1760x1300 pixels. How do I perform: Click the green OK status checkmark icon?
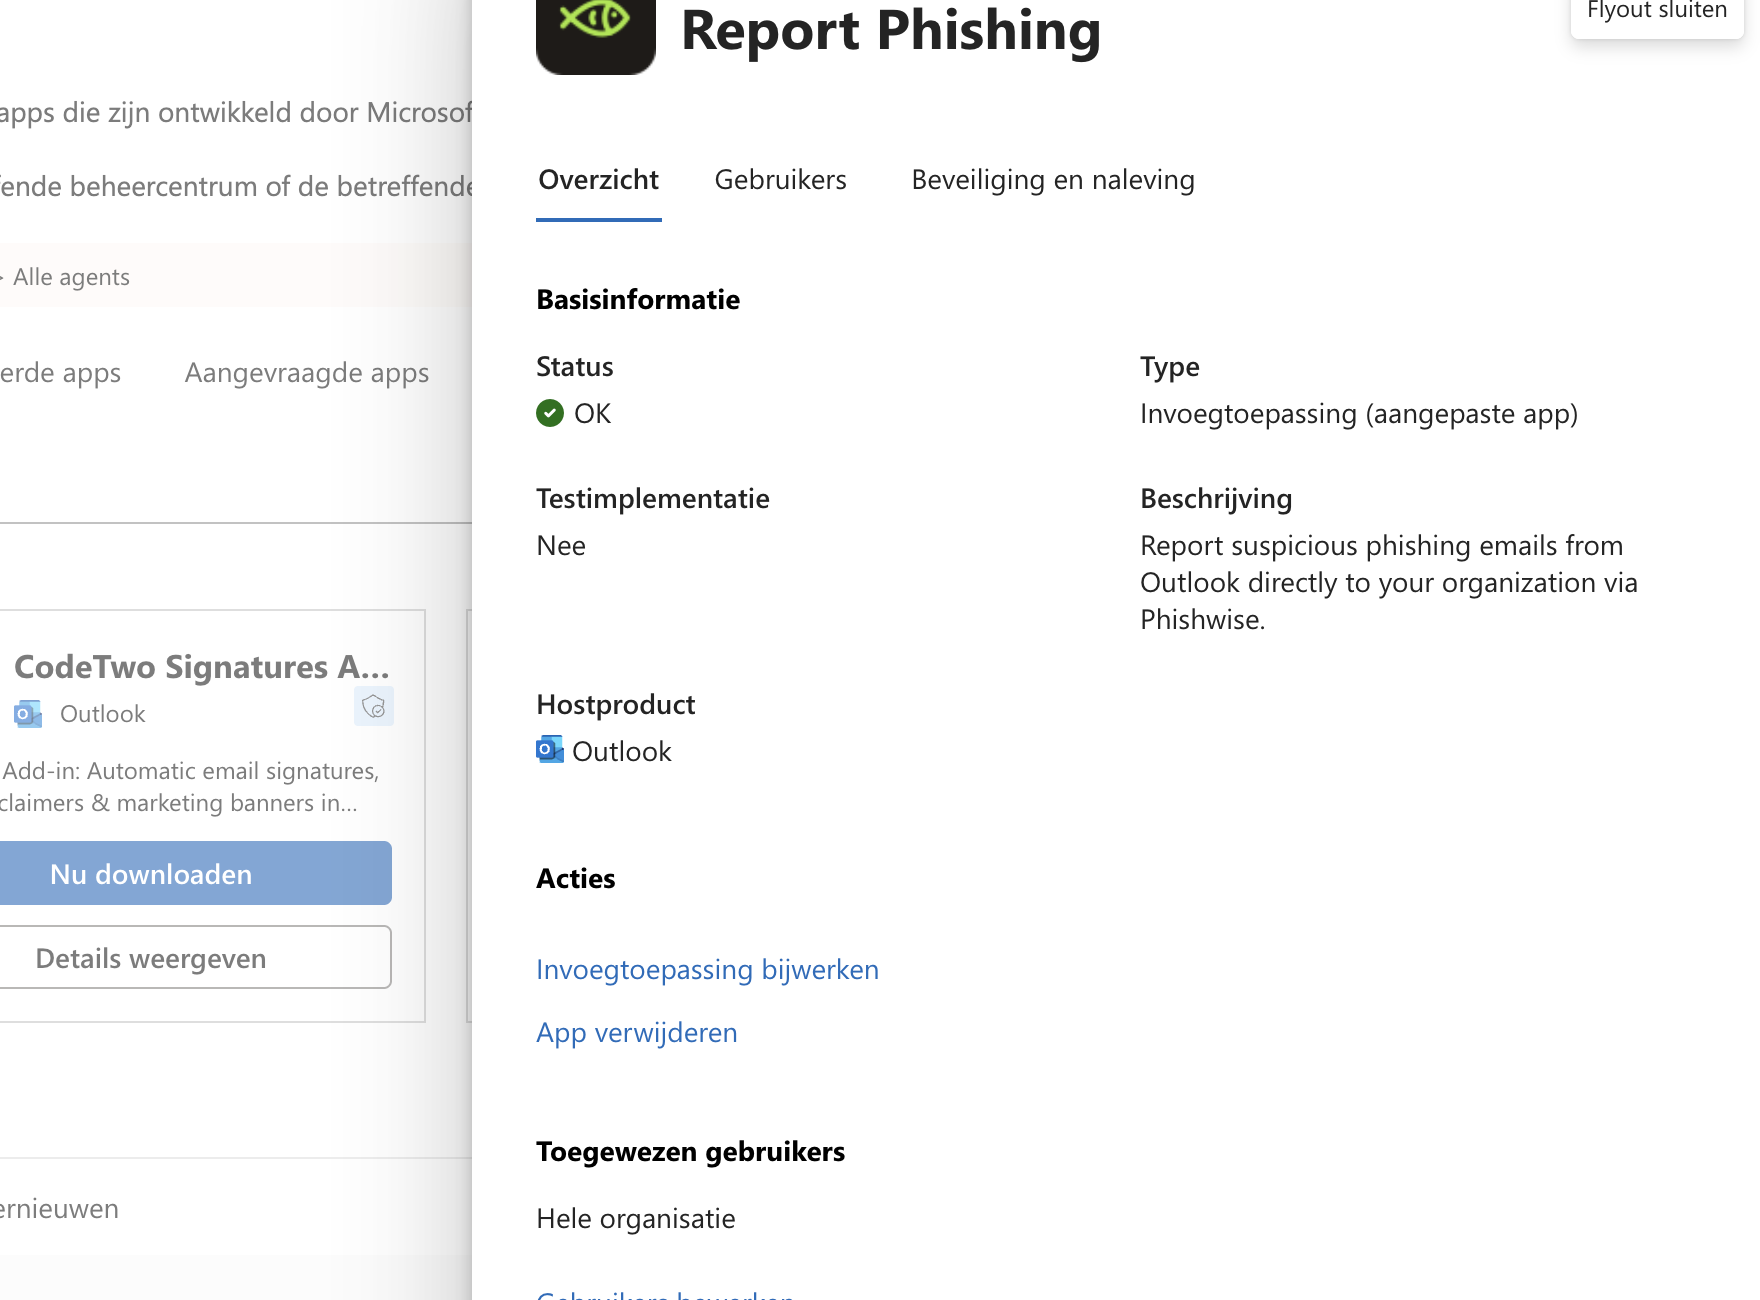550,413
